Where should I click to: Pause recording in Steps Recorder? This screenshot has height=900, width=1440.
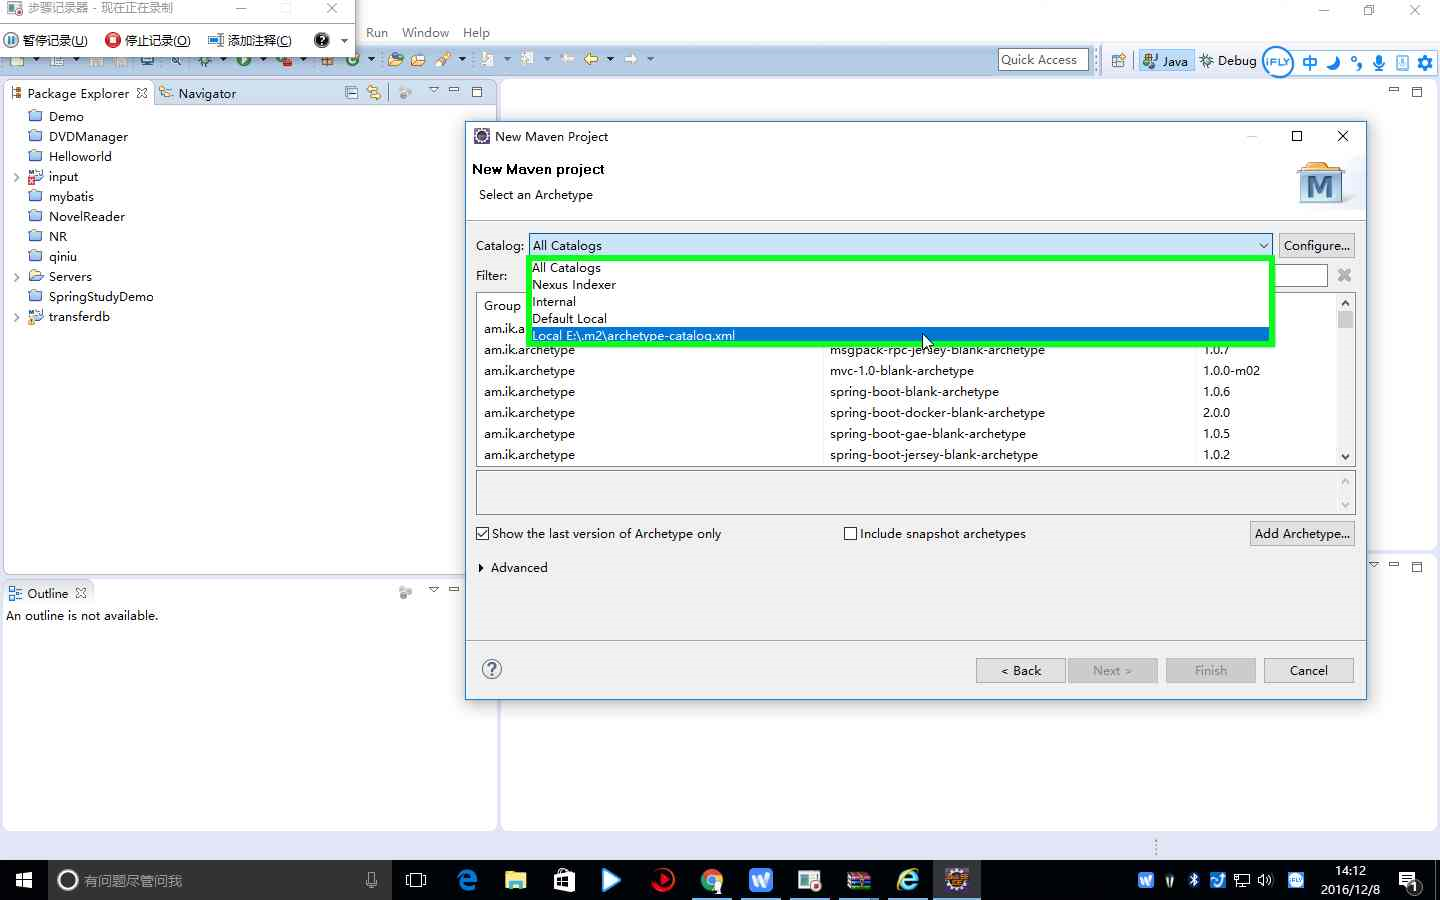click(46, 40)
